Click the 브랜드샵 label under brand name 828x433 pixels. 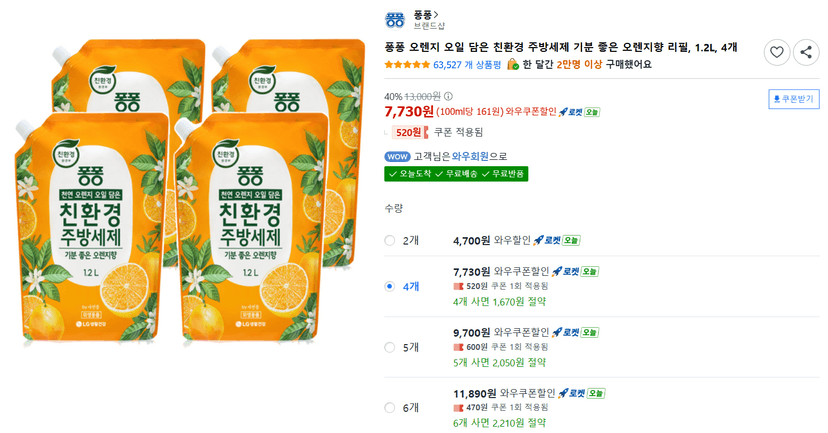(x=429, y=26)
